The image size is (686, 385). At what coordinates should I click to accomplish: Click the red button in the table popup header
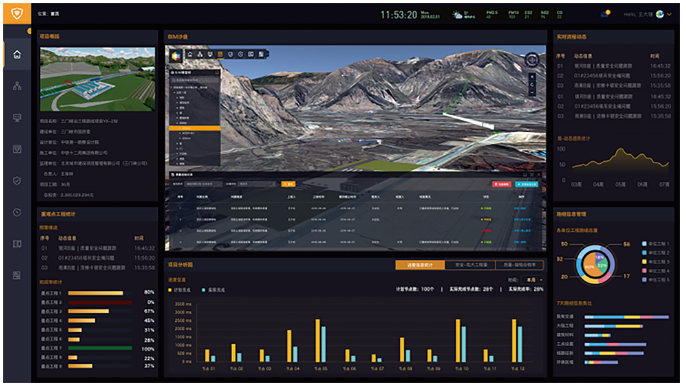tap(502, 184)
